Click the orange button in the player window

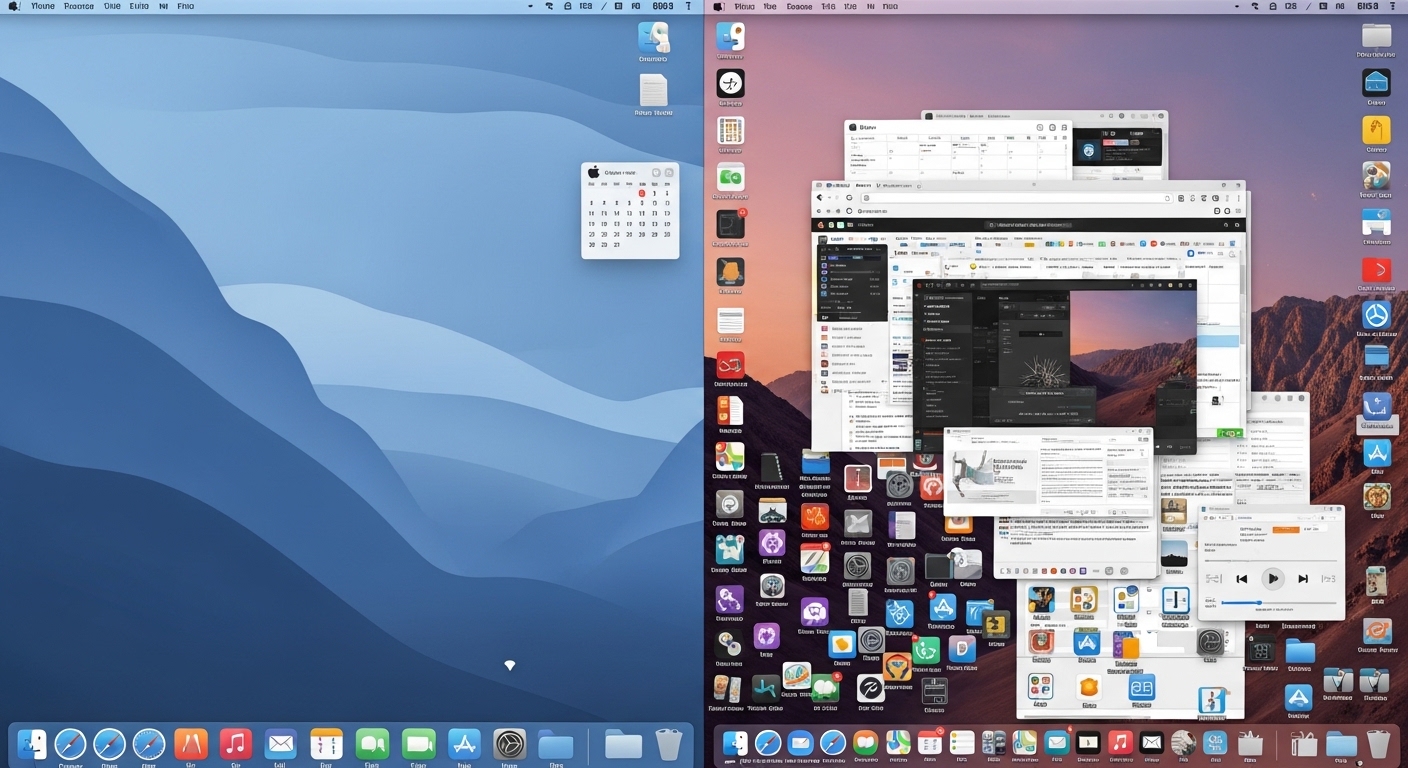(x=1285, y=529)
